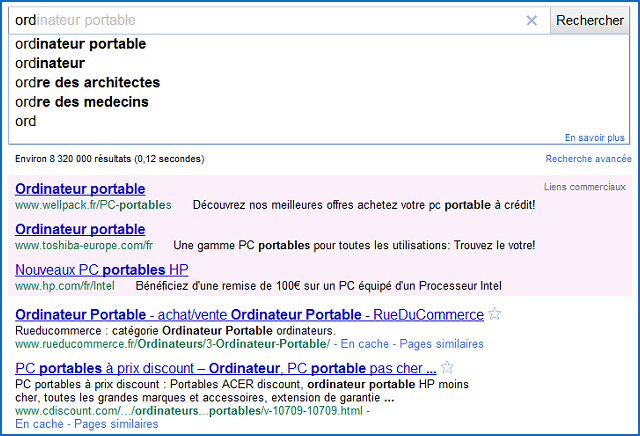
Task: Open the wellpack.fr Ordinateur portable ad
Action: pyautogui.click(x=81, y=189)
